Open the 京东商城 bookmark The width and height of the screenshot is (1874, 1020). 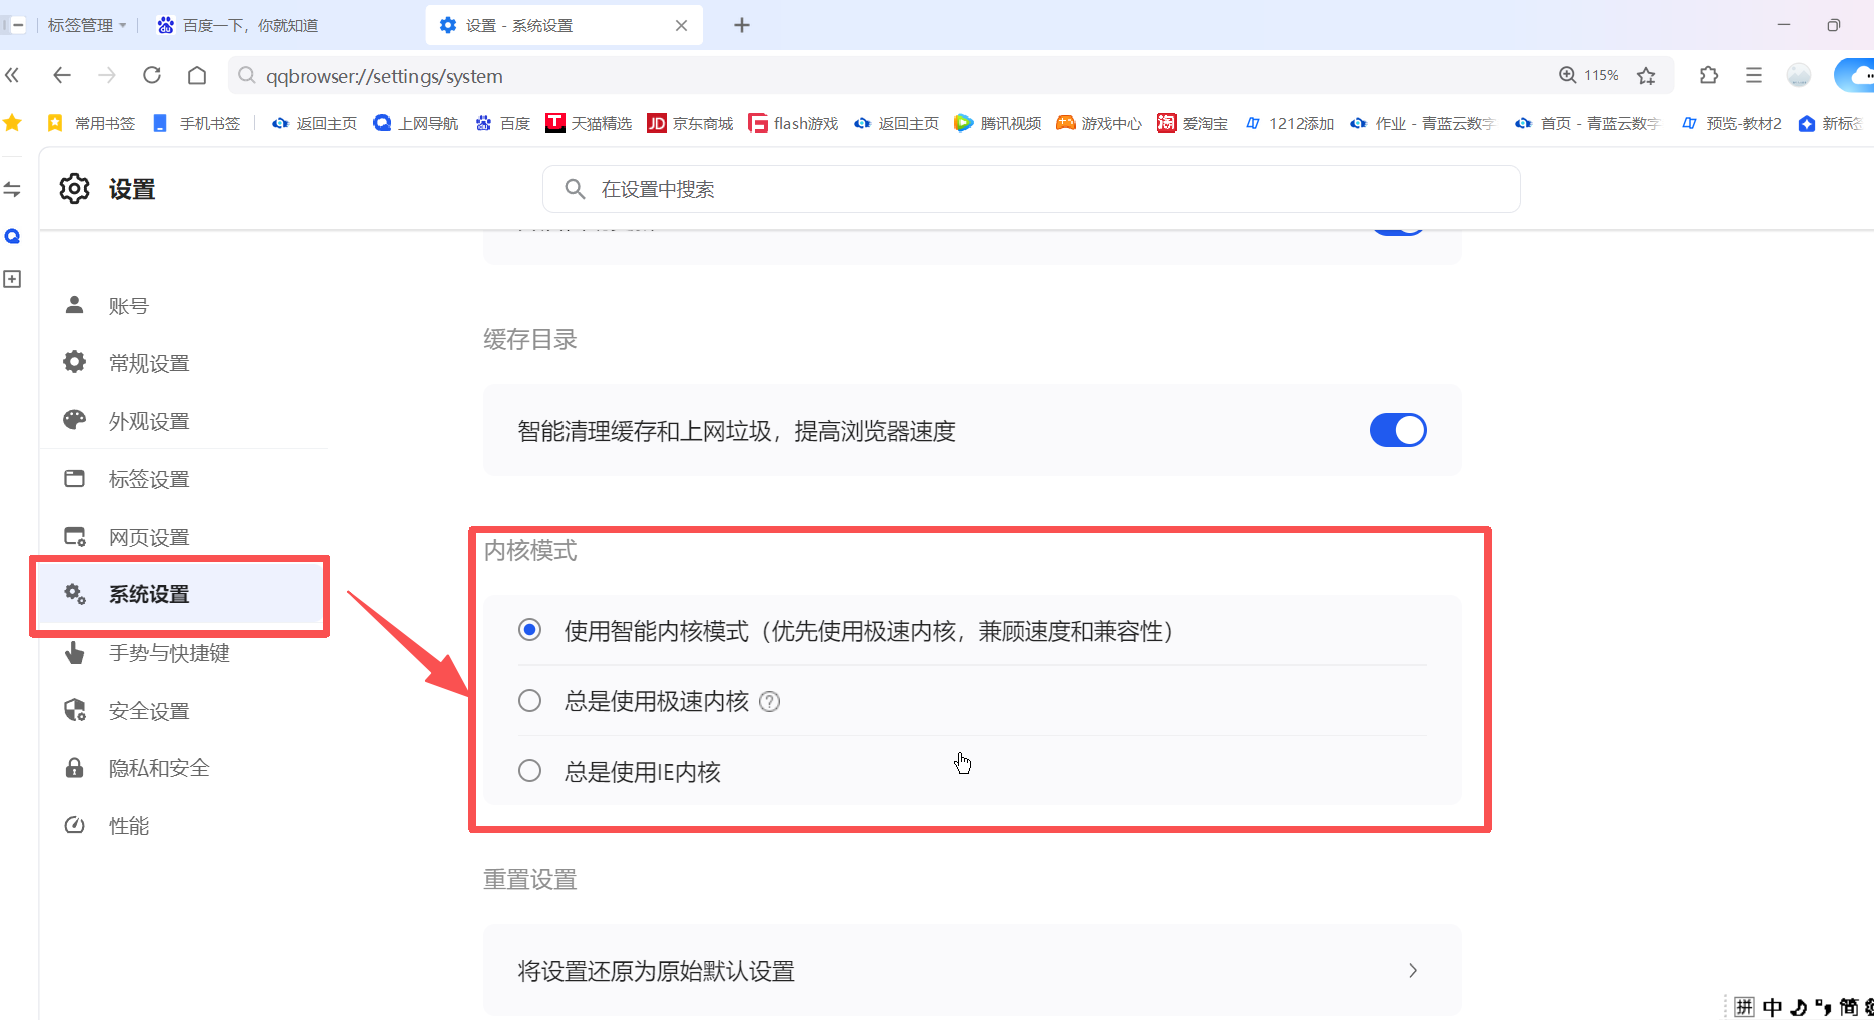(x=689, y=122)
